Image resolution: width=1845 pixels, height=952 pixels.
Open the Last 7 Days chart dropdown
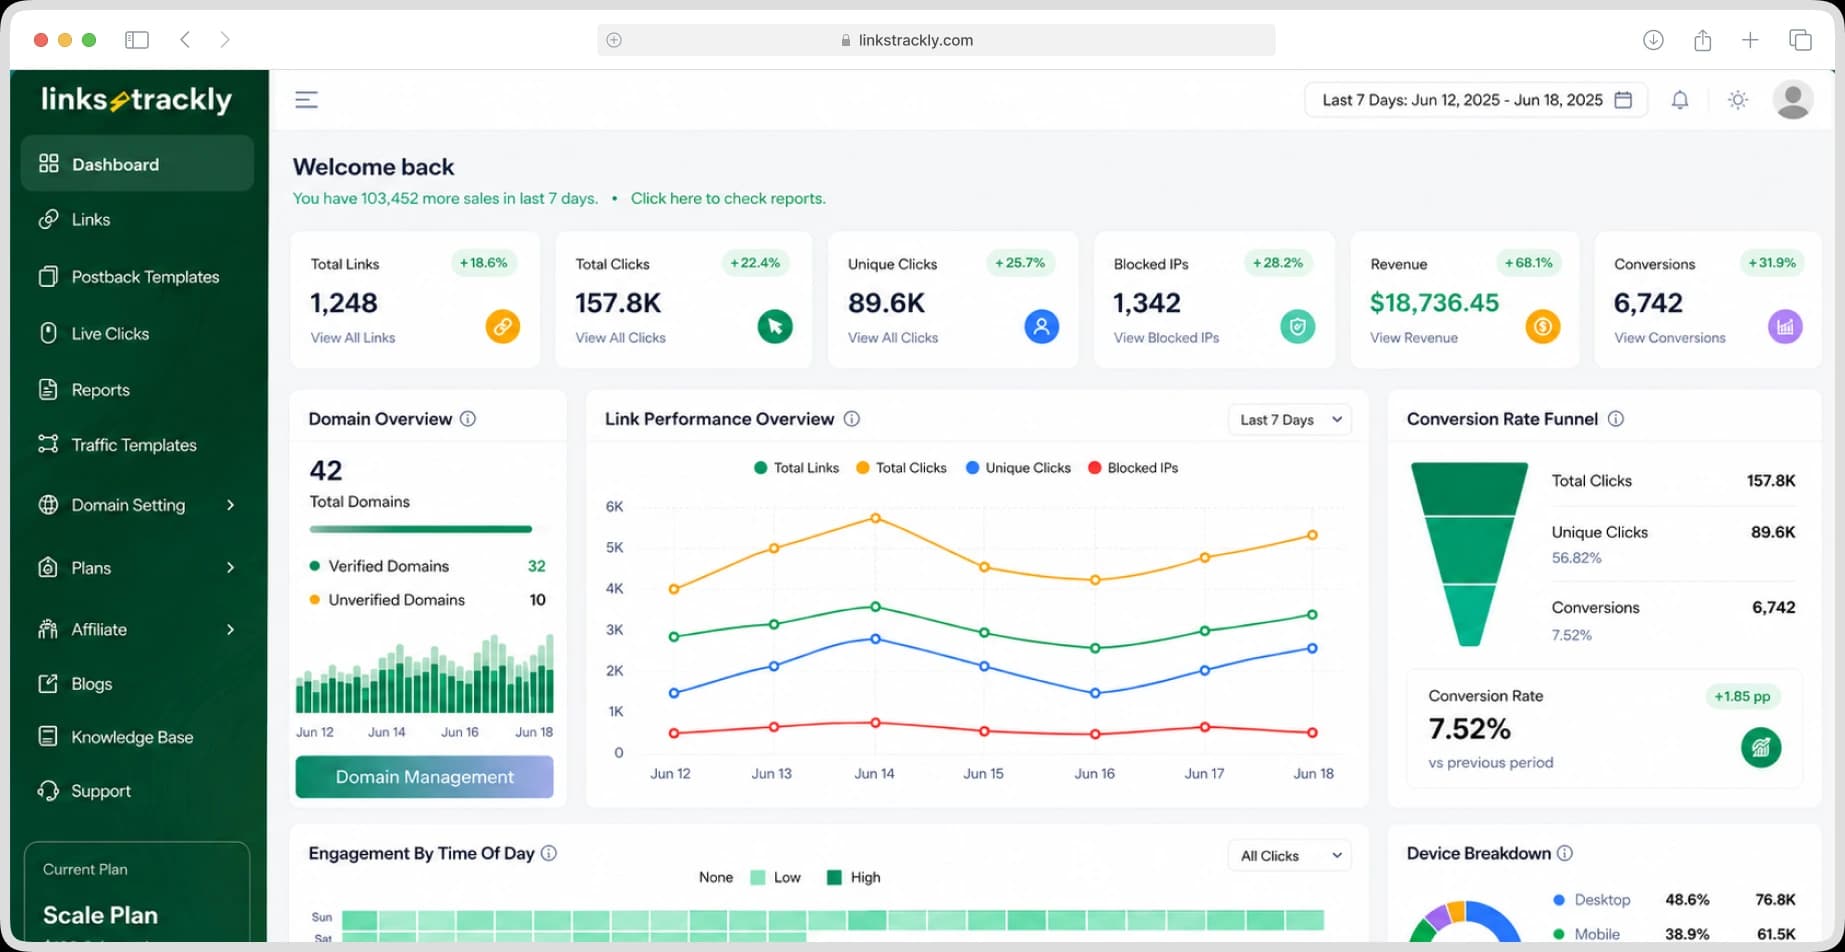[1290, 420]
